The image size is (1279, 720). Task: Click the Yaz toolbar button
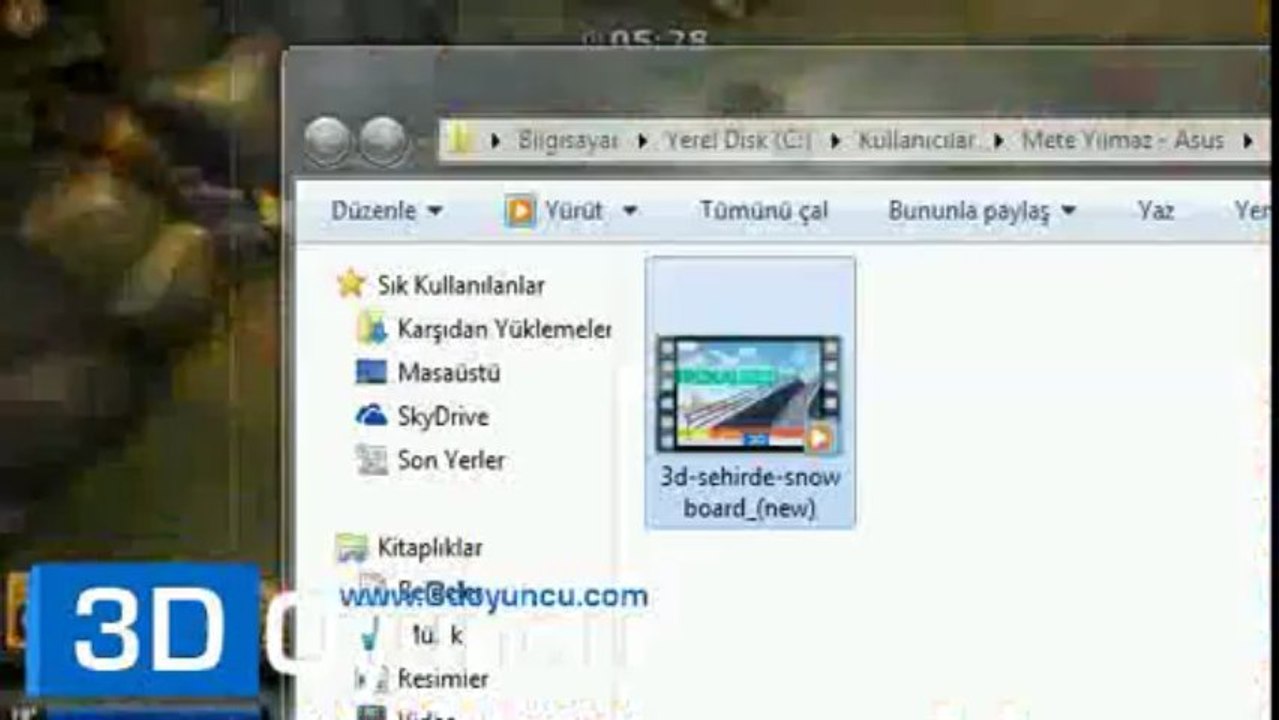pyautogui.click(x=1155, y=211)
